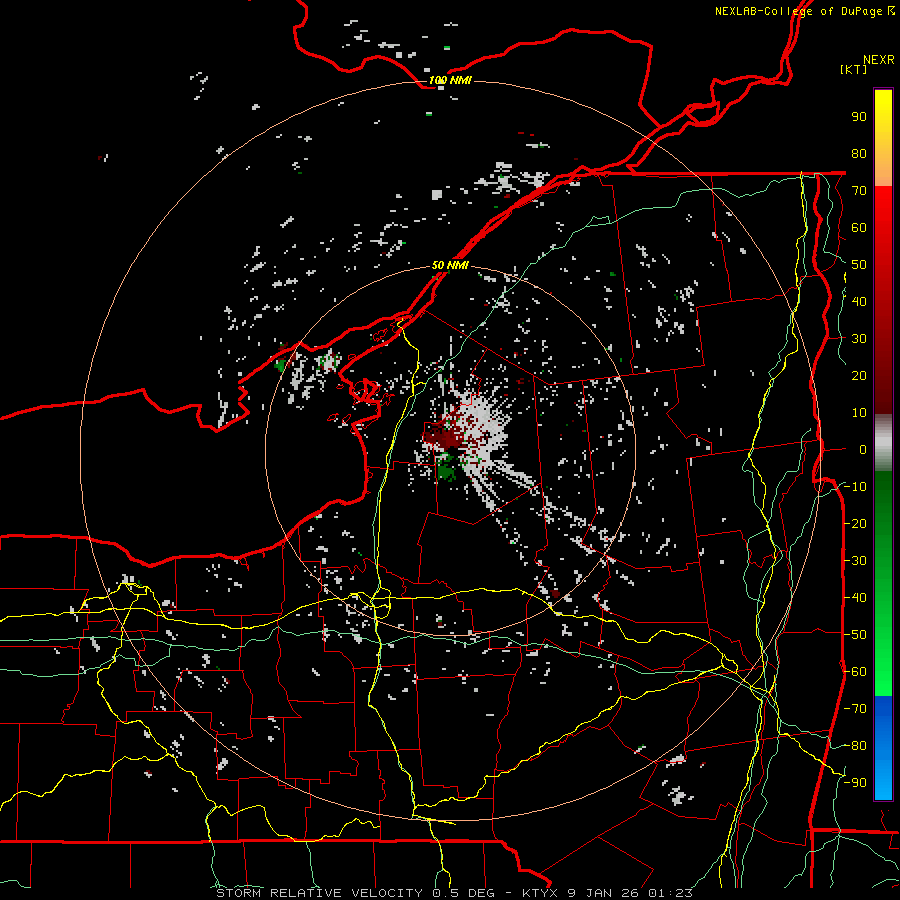Click the bright red segment of the velocity scale

tap(883, 241)
